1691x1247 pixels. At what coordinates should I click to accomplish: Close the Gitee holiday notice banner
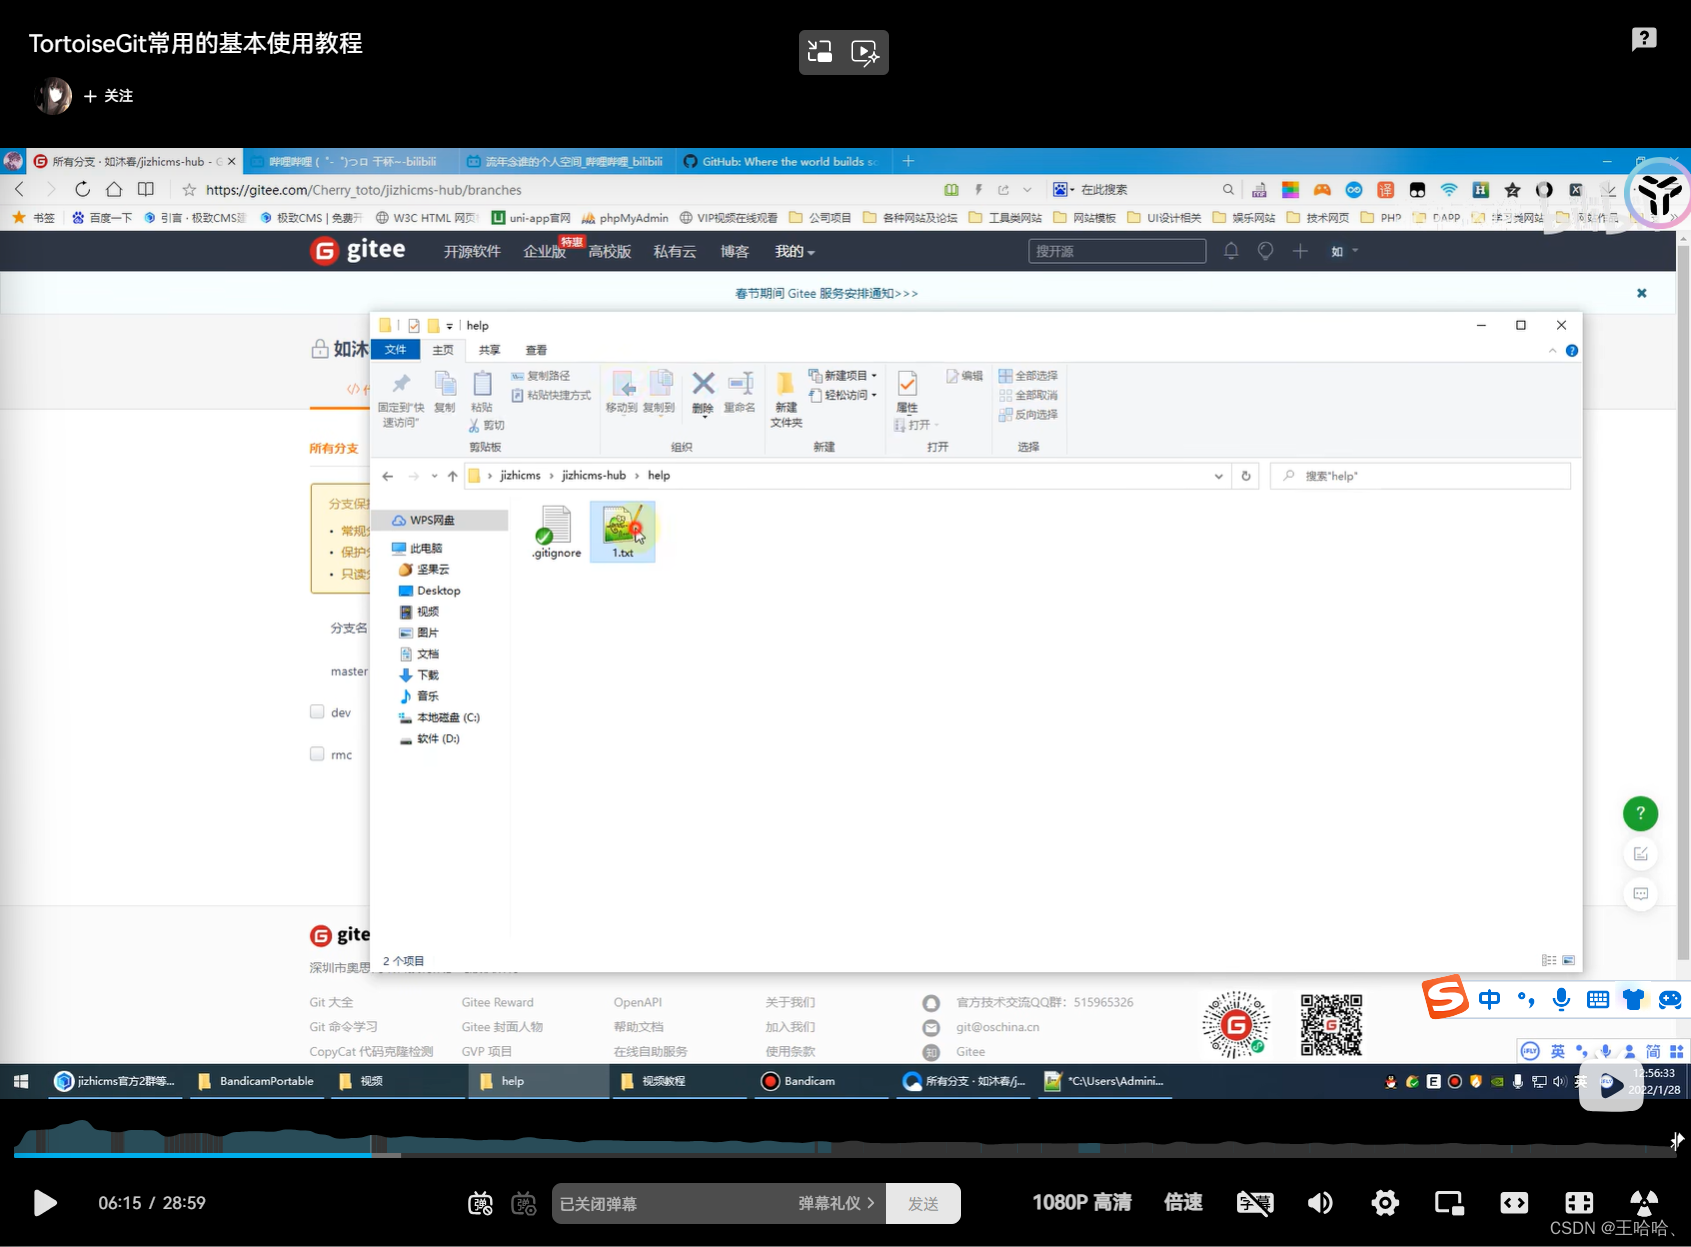pos(1641,293)
